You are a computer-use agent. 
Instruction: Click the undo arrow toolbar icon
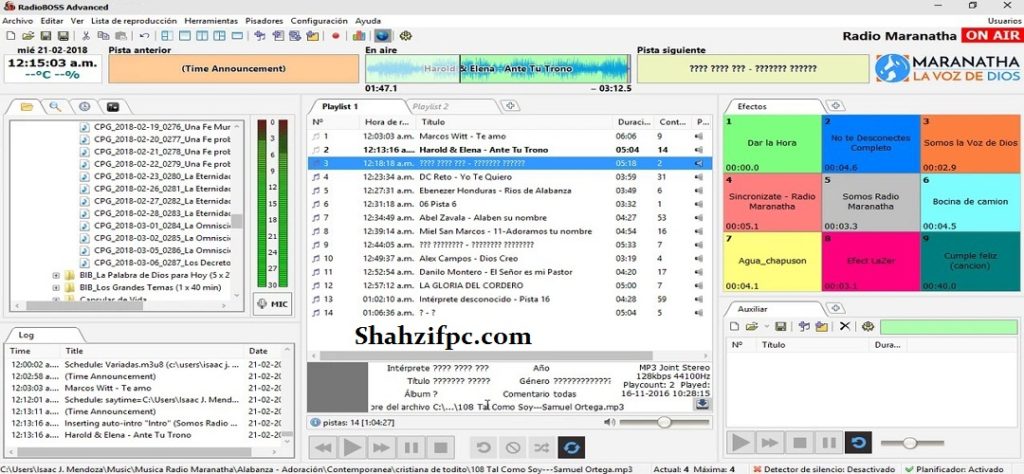[145, 36]
